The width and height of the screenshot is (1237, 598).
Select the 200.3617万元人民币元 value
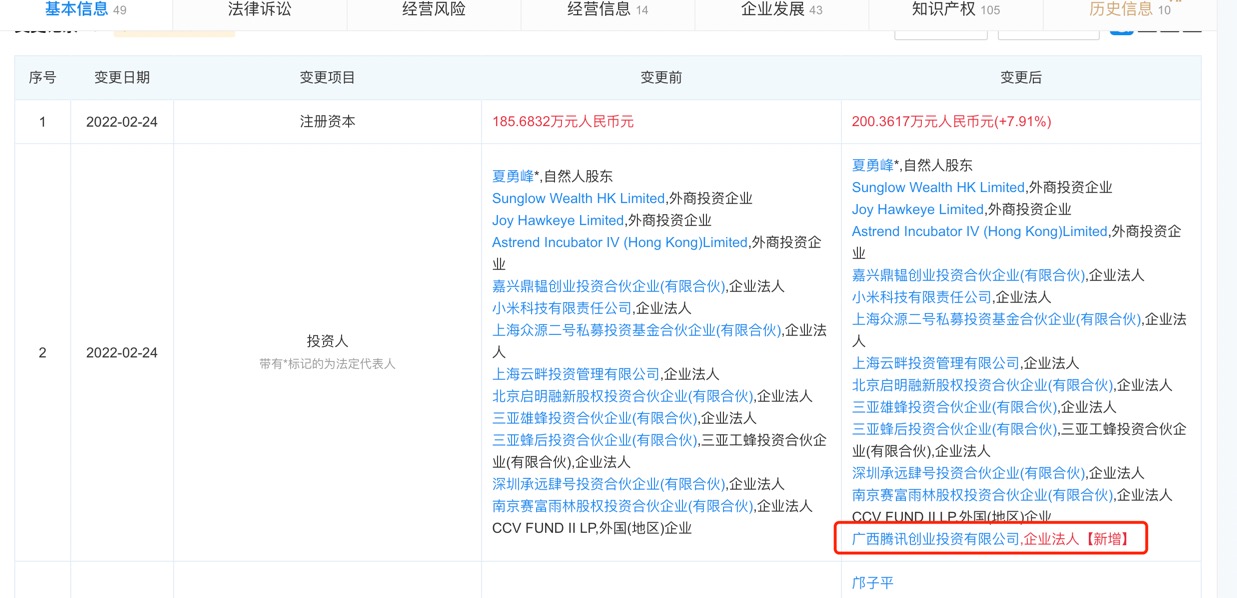[x=951, y=122]
